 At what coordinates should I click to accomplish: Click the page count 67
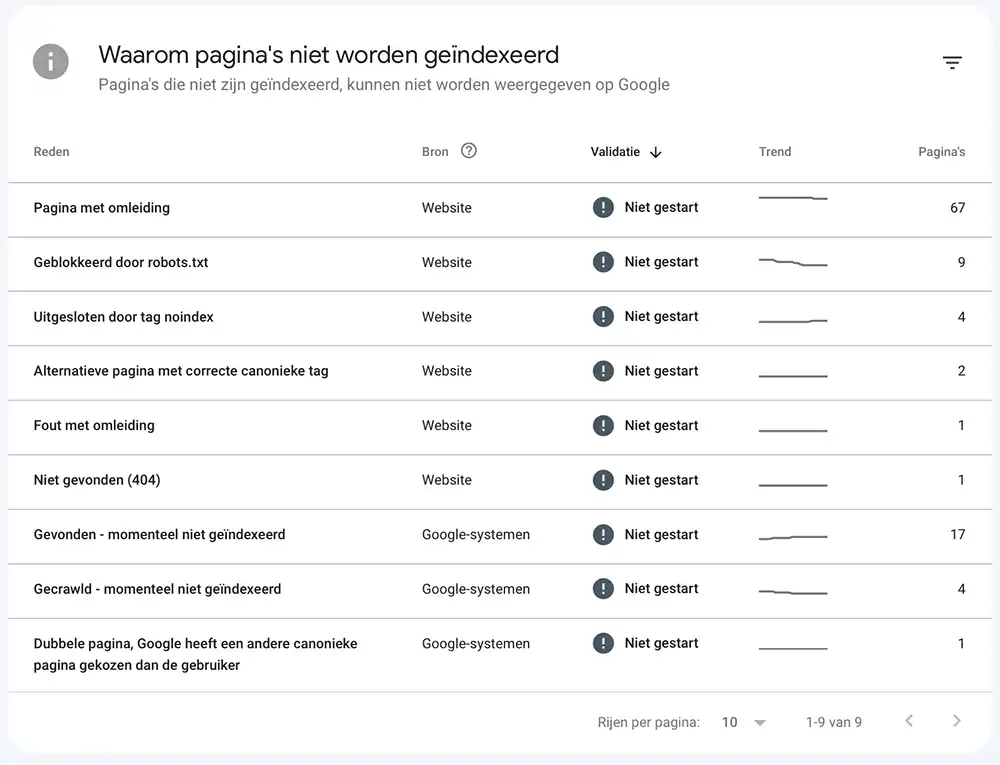[x=957, y=208]
